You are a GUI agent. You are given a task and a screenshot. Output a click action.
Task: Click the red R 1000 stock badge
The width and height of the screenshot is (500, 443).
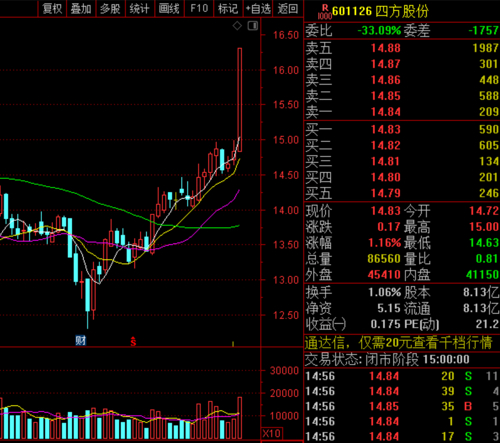click(x=325, y=12)
